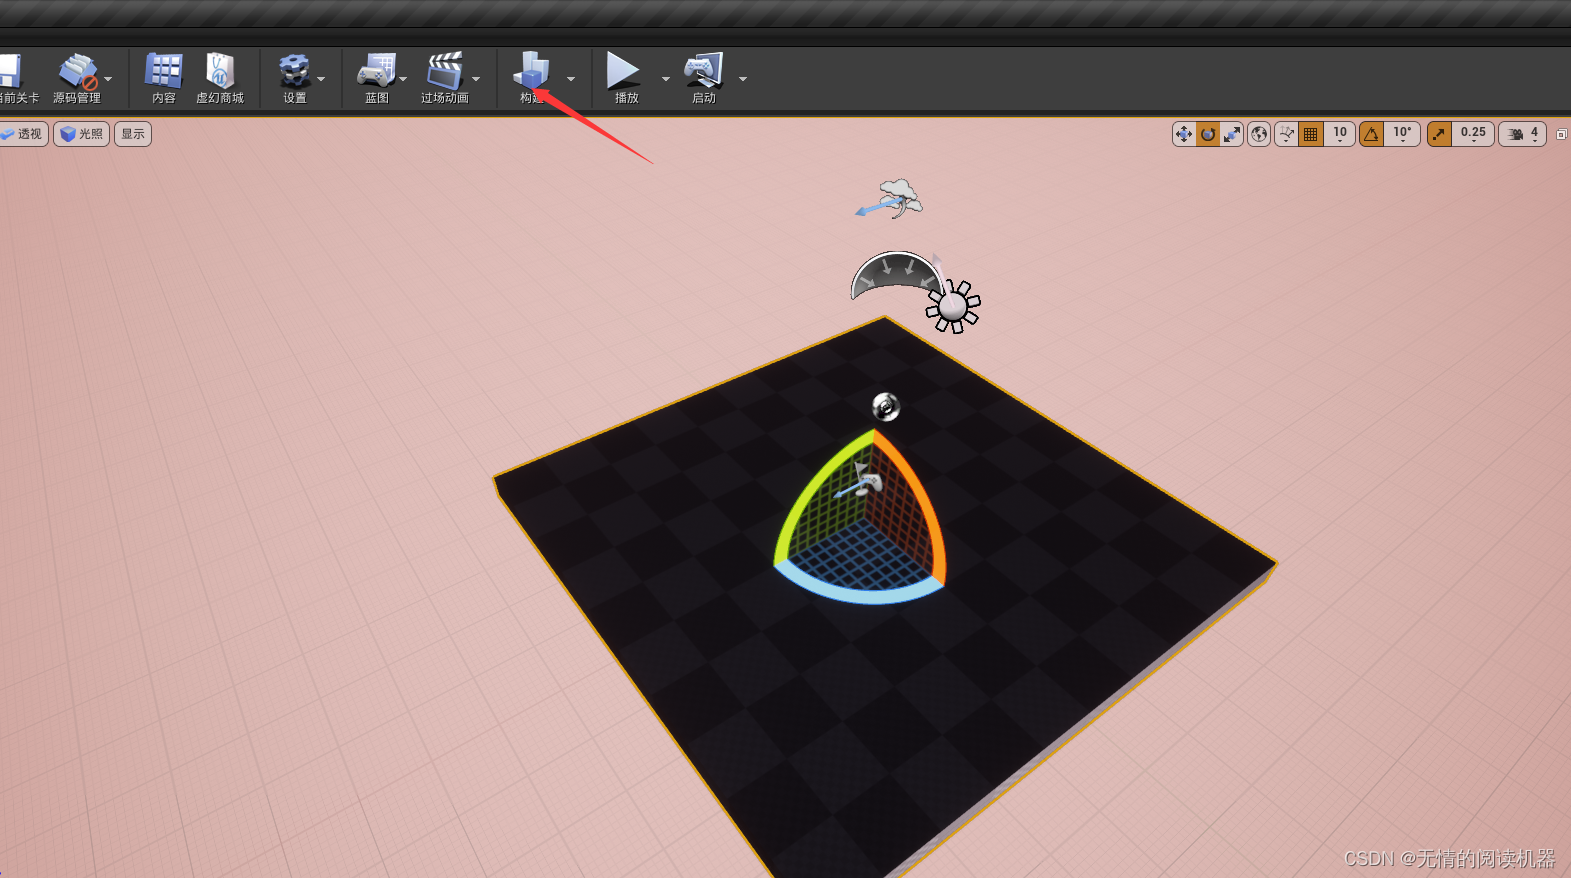Expand the Launch options dropdown arrow
The width and height of the screenshot is (1571, 878).
(743, 78)
